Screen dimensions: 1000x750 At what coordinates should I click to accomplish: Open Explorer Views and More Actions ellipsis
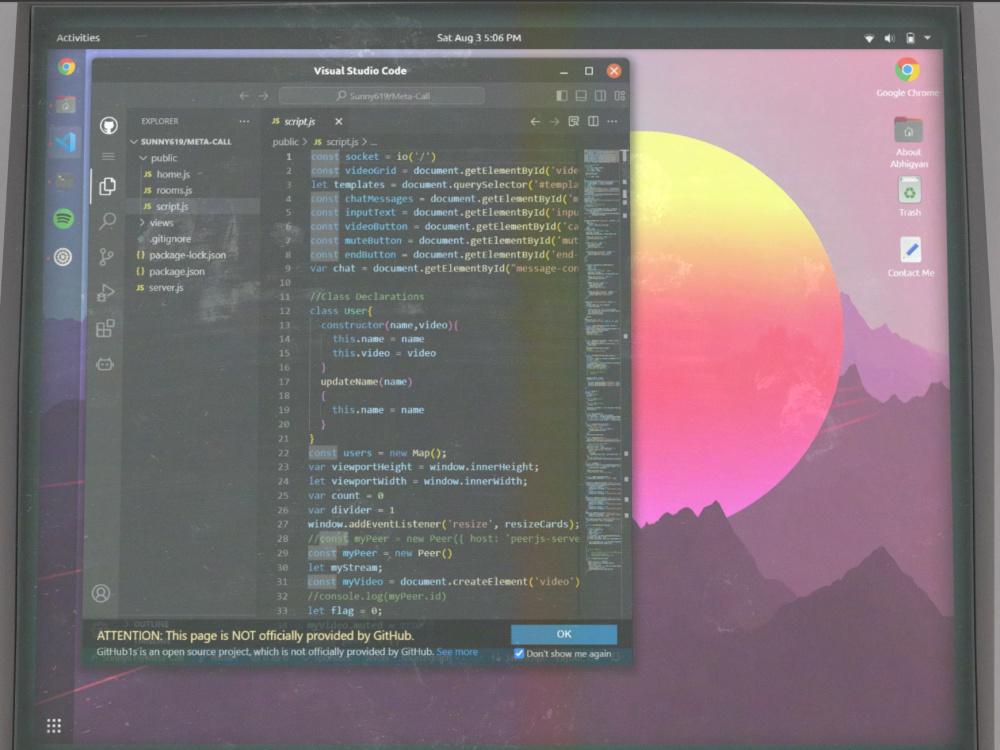point(244,121)
